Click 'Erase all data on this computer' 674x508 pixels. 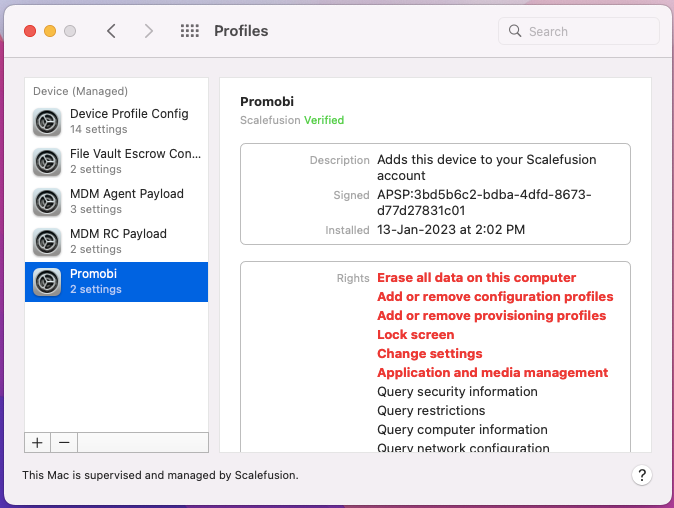pos(476,278)
